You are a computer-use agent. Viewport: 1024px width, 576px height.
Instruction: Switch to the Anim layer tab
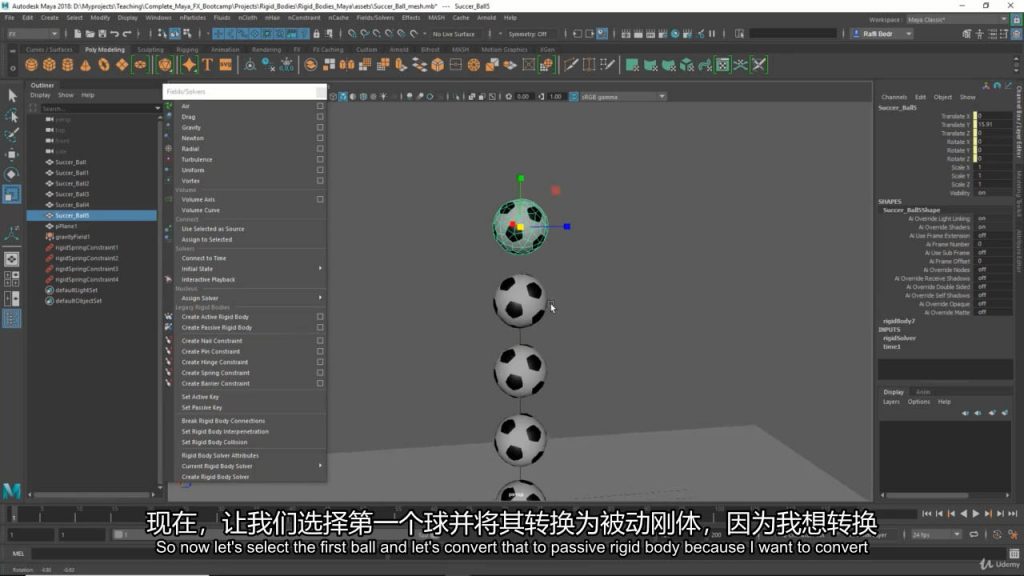922,392
